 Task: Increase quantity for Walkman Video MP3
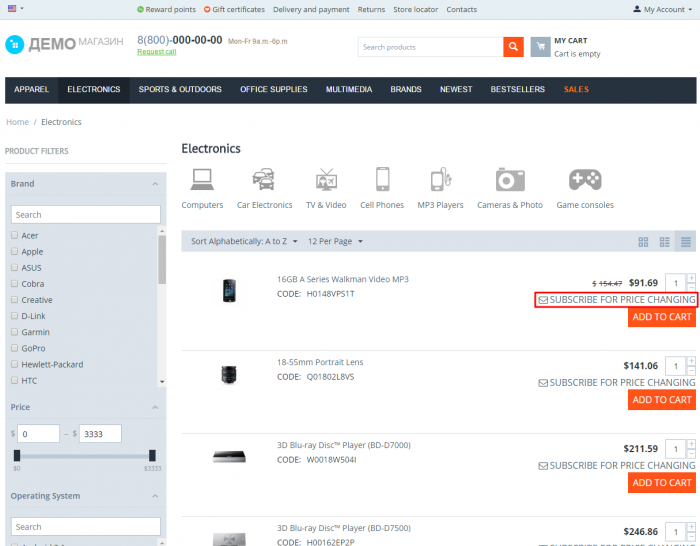[691, 278]
